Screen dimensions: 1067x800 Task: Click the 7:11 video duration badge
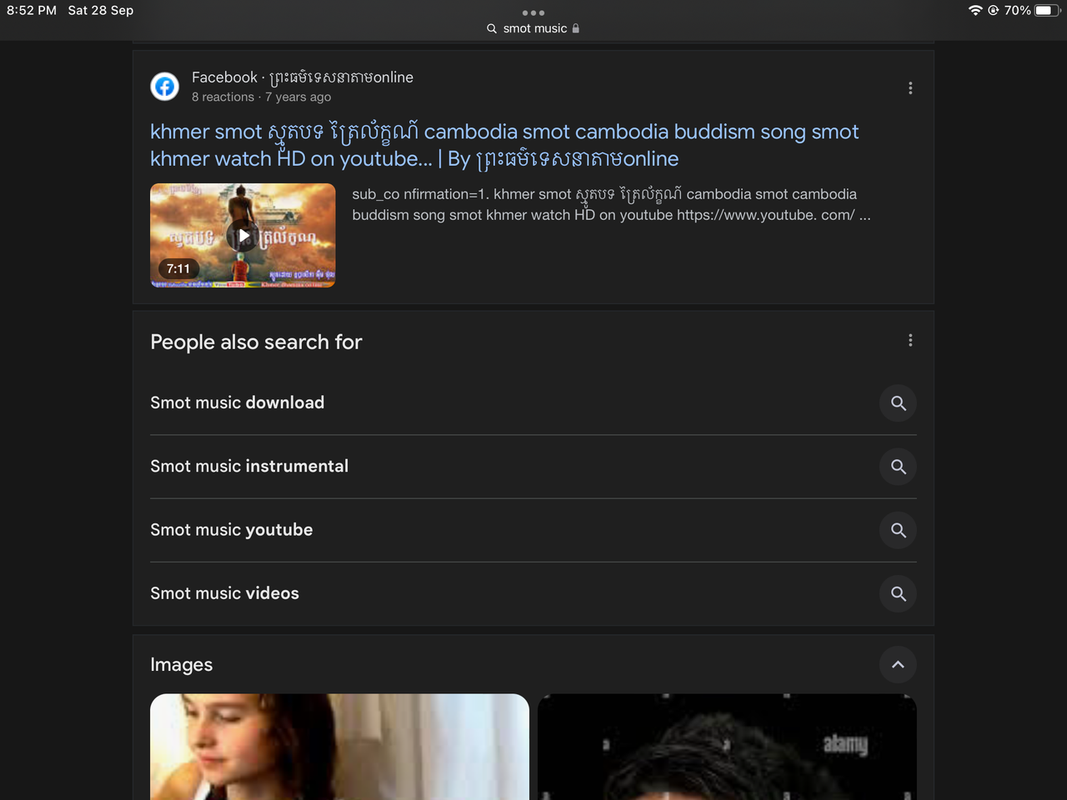[x=178, y=269]
